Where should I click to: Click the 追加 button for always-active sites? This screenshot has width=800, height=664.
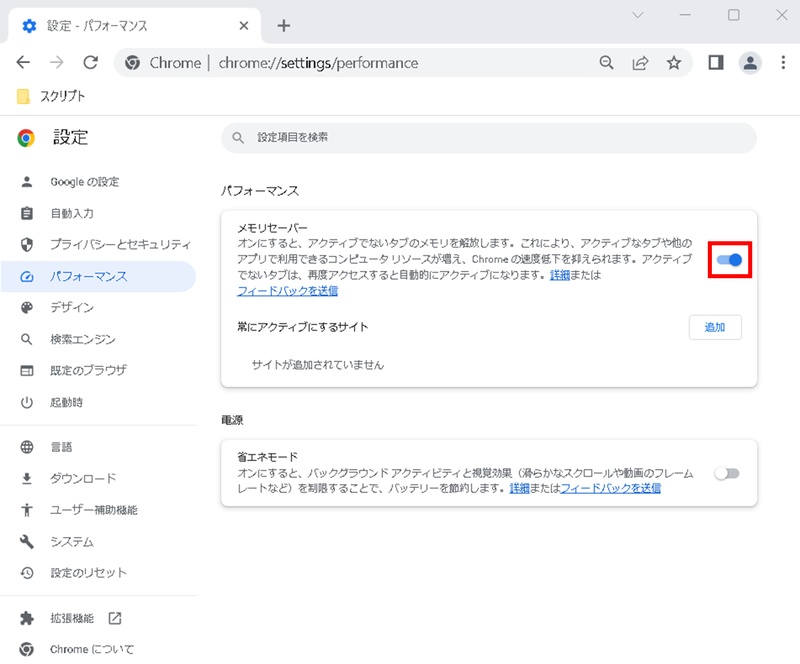tap(715, 328)
